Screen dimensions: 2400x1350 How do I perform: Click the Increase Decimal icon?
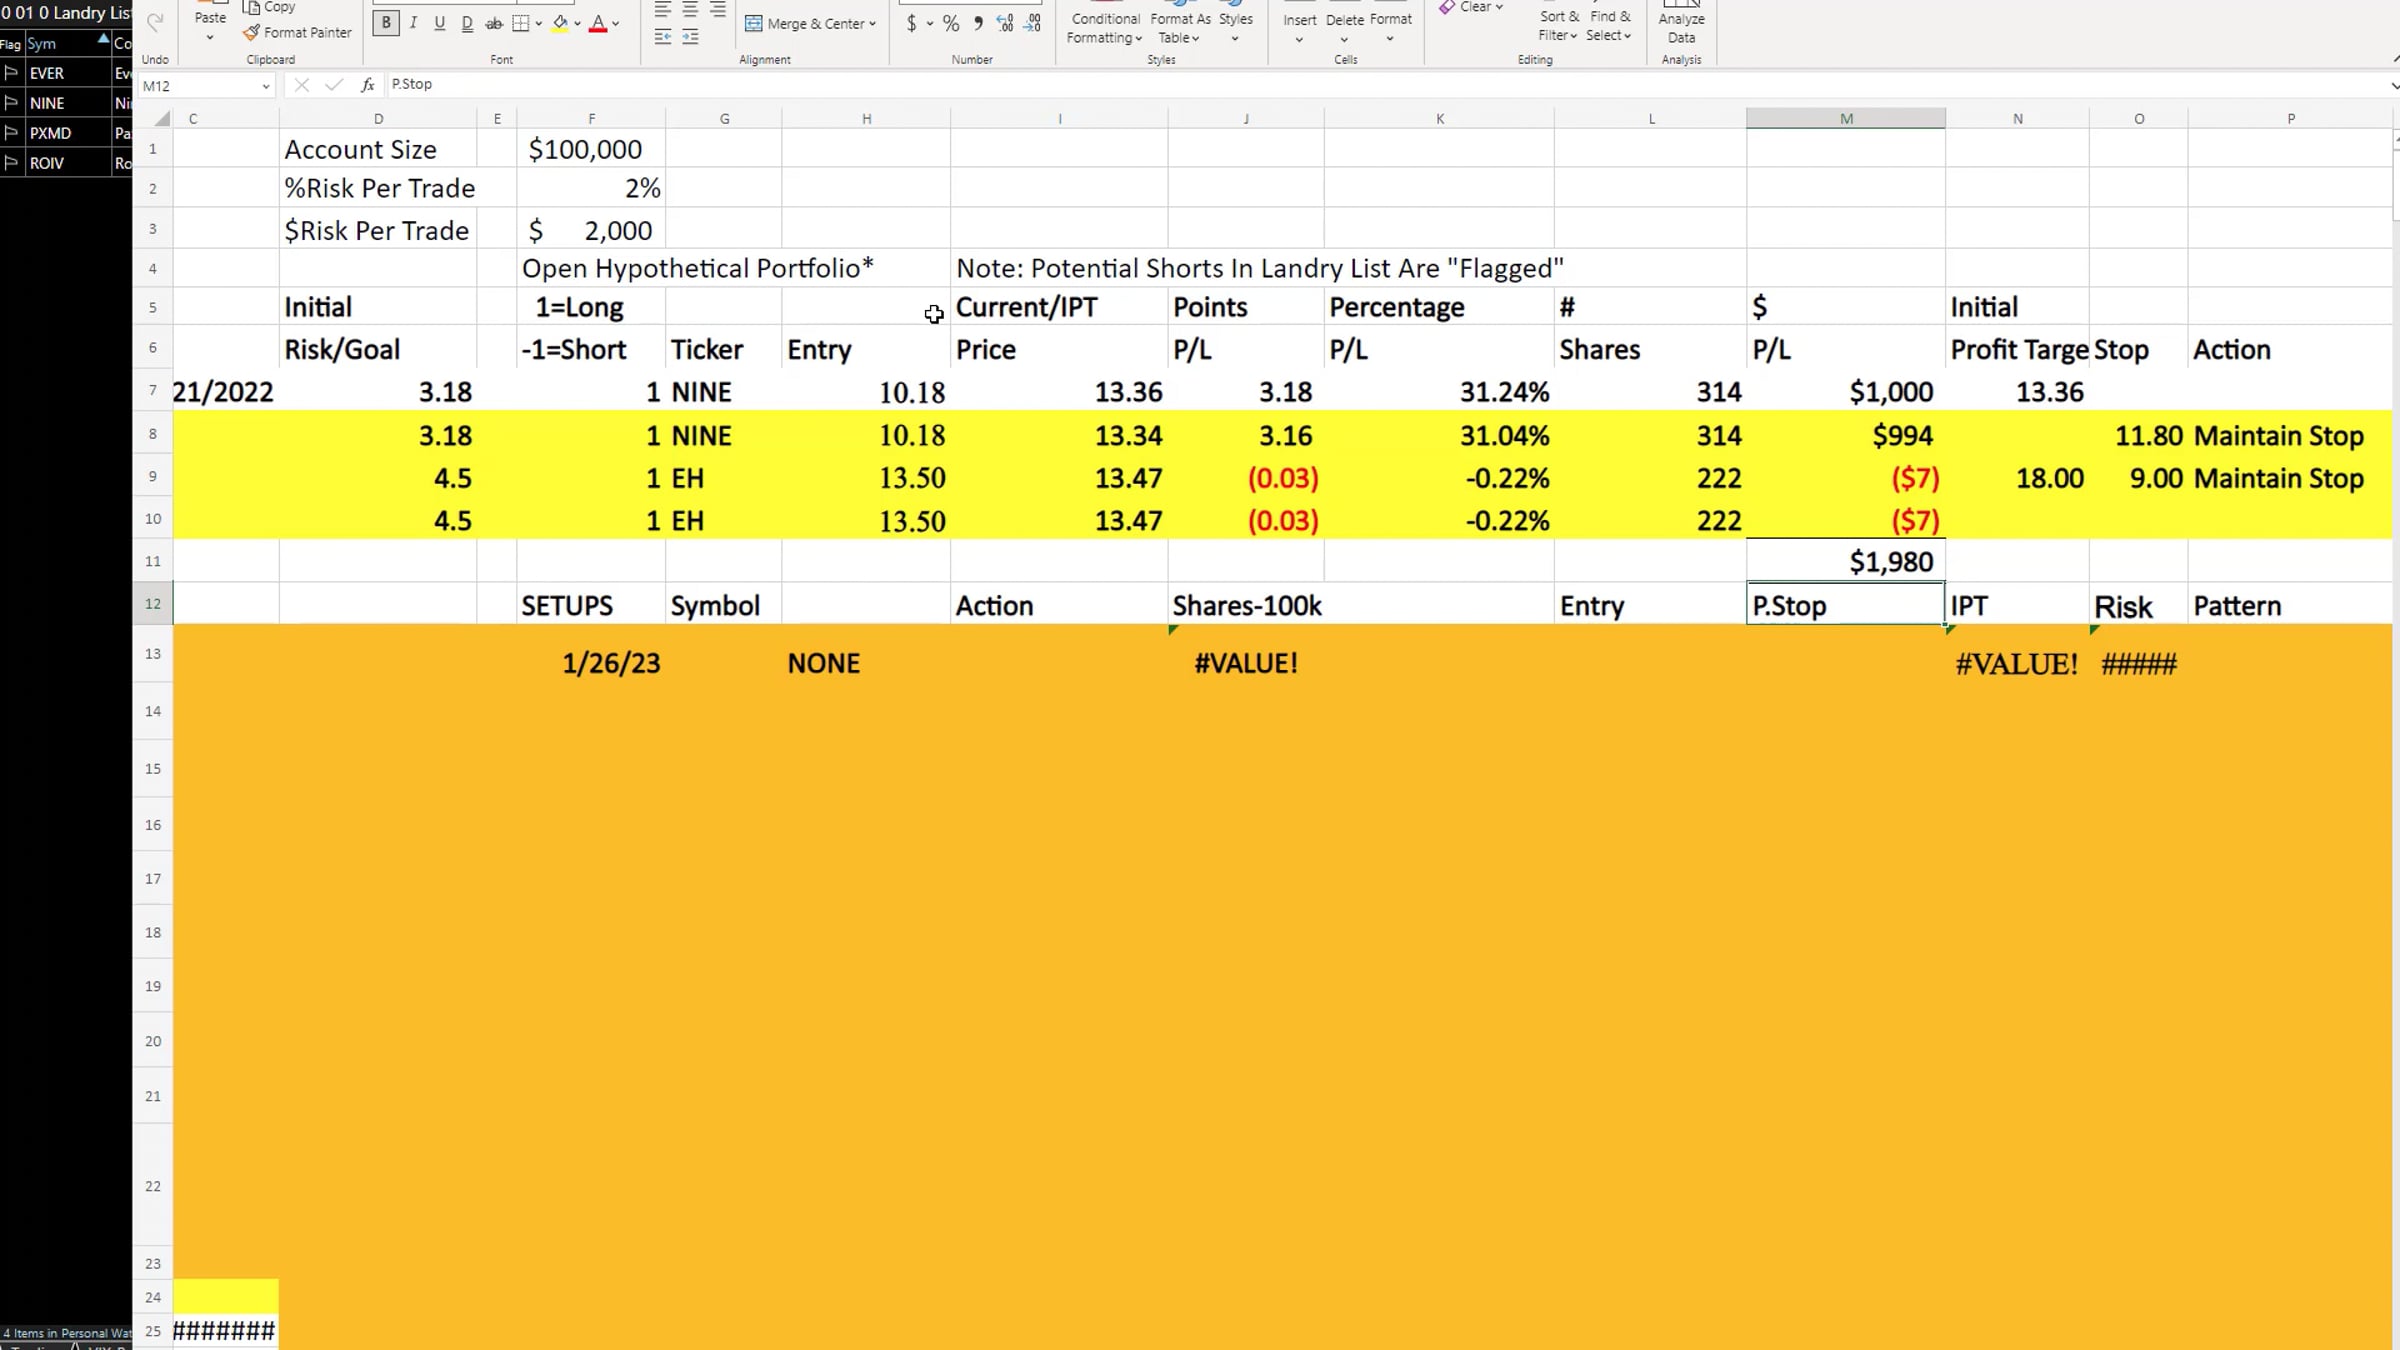[x=1005, y=24]
